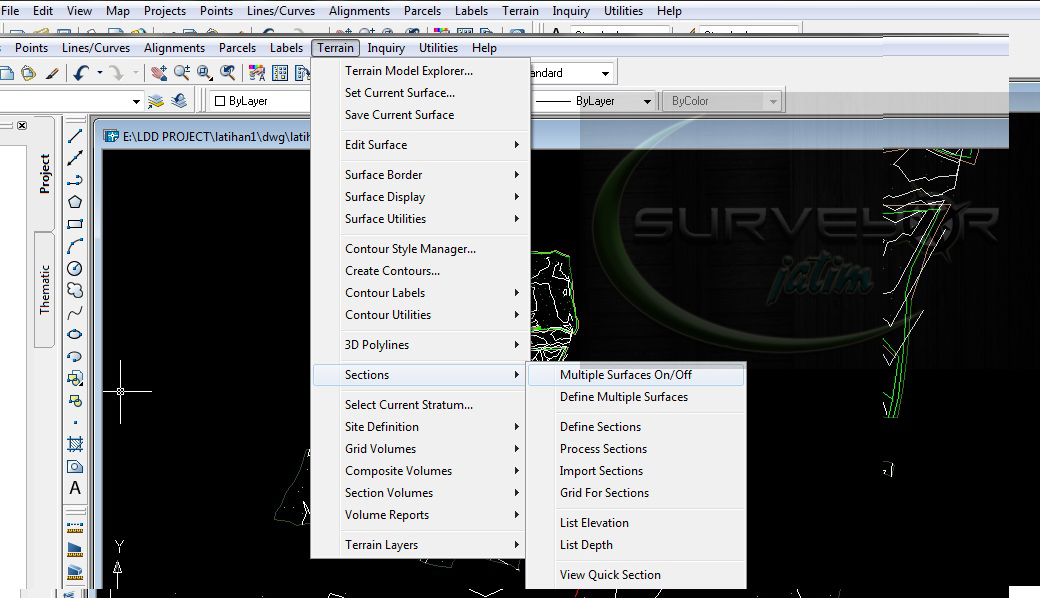Run the Create Contours command

point(392,270)
